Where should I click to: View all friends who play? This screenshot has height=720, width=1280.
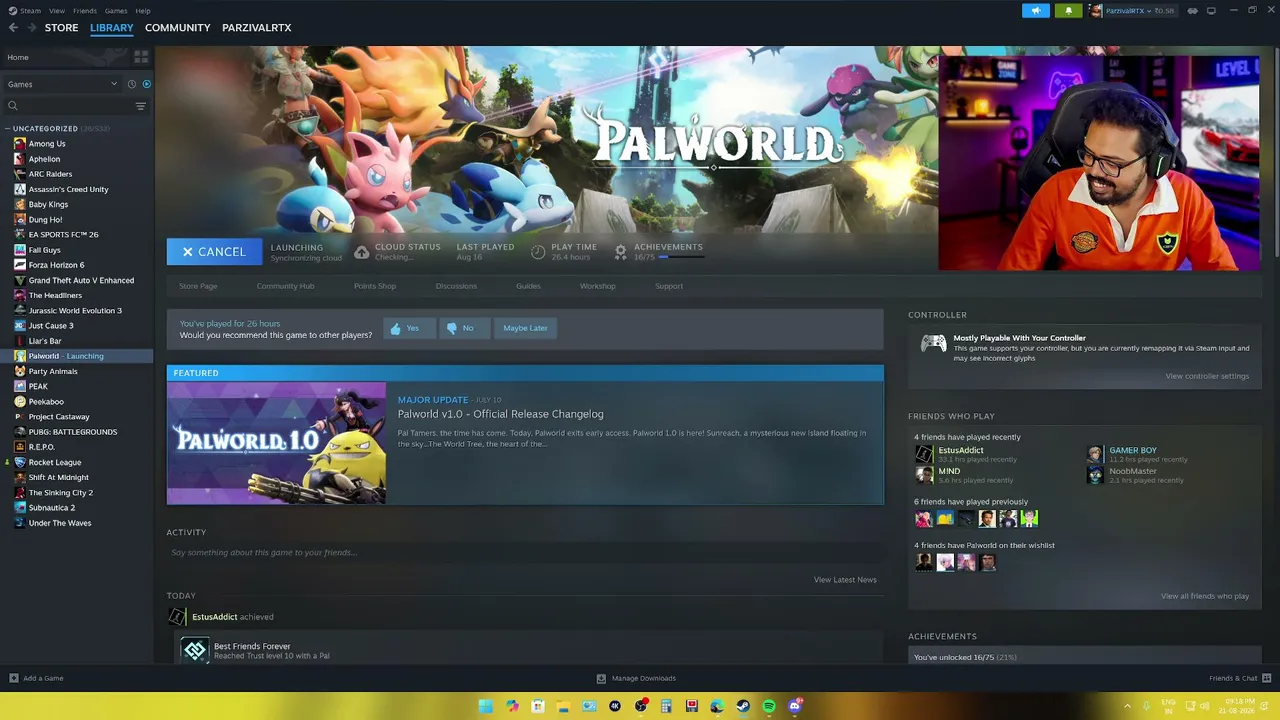(x=1205, y=596)
